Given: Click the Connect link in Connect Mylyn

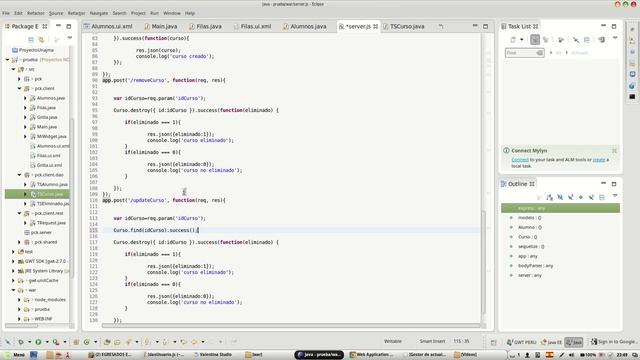Looking at the screenshot, I should click(x=520, y=160).
